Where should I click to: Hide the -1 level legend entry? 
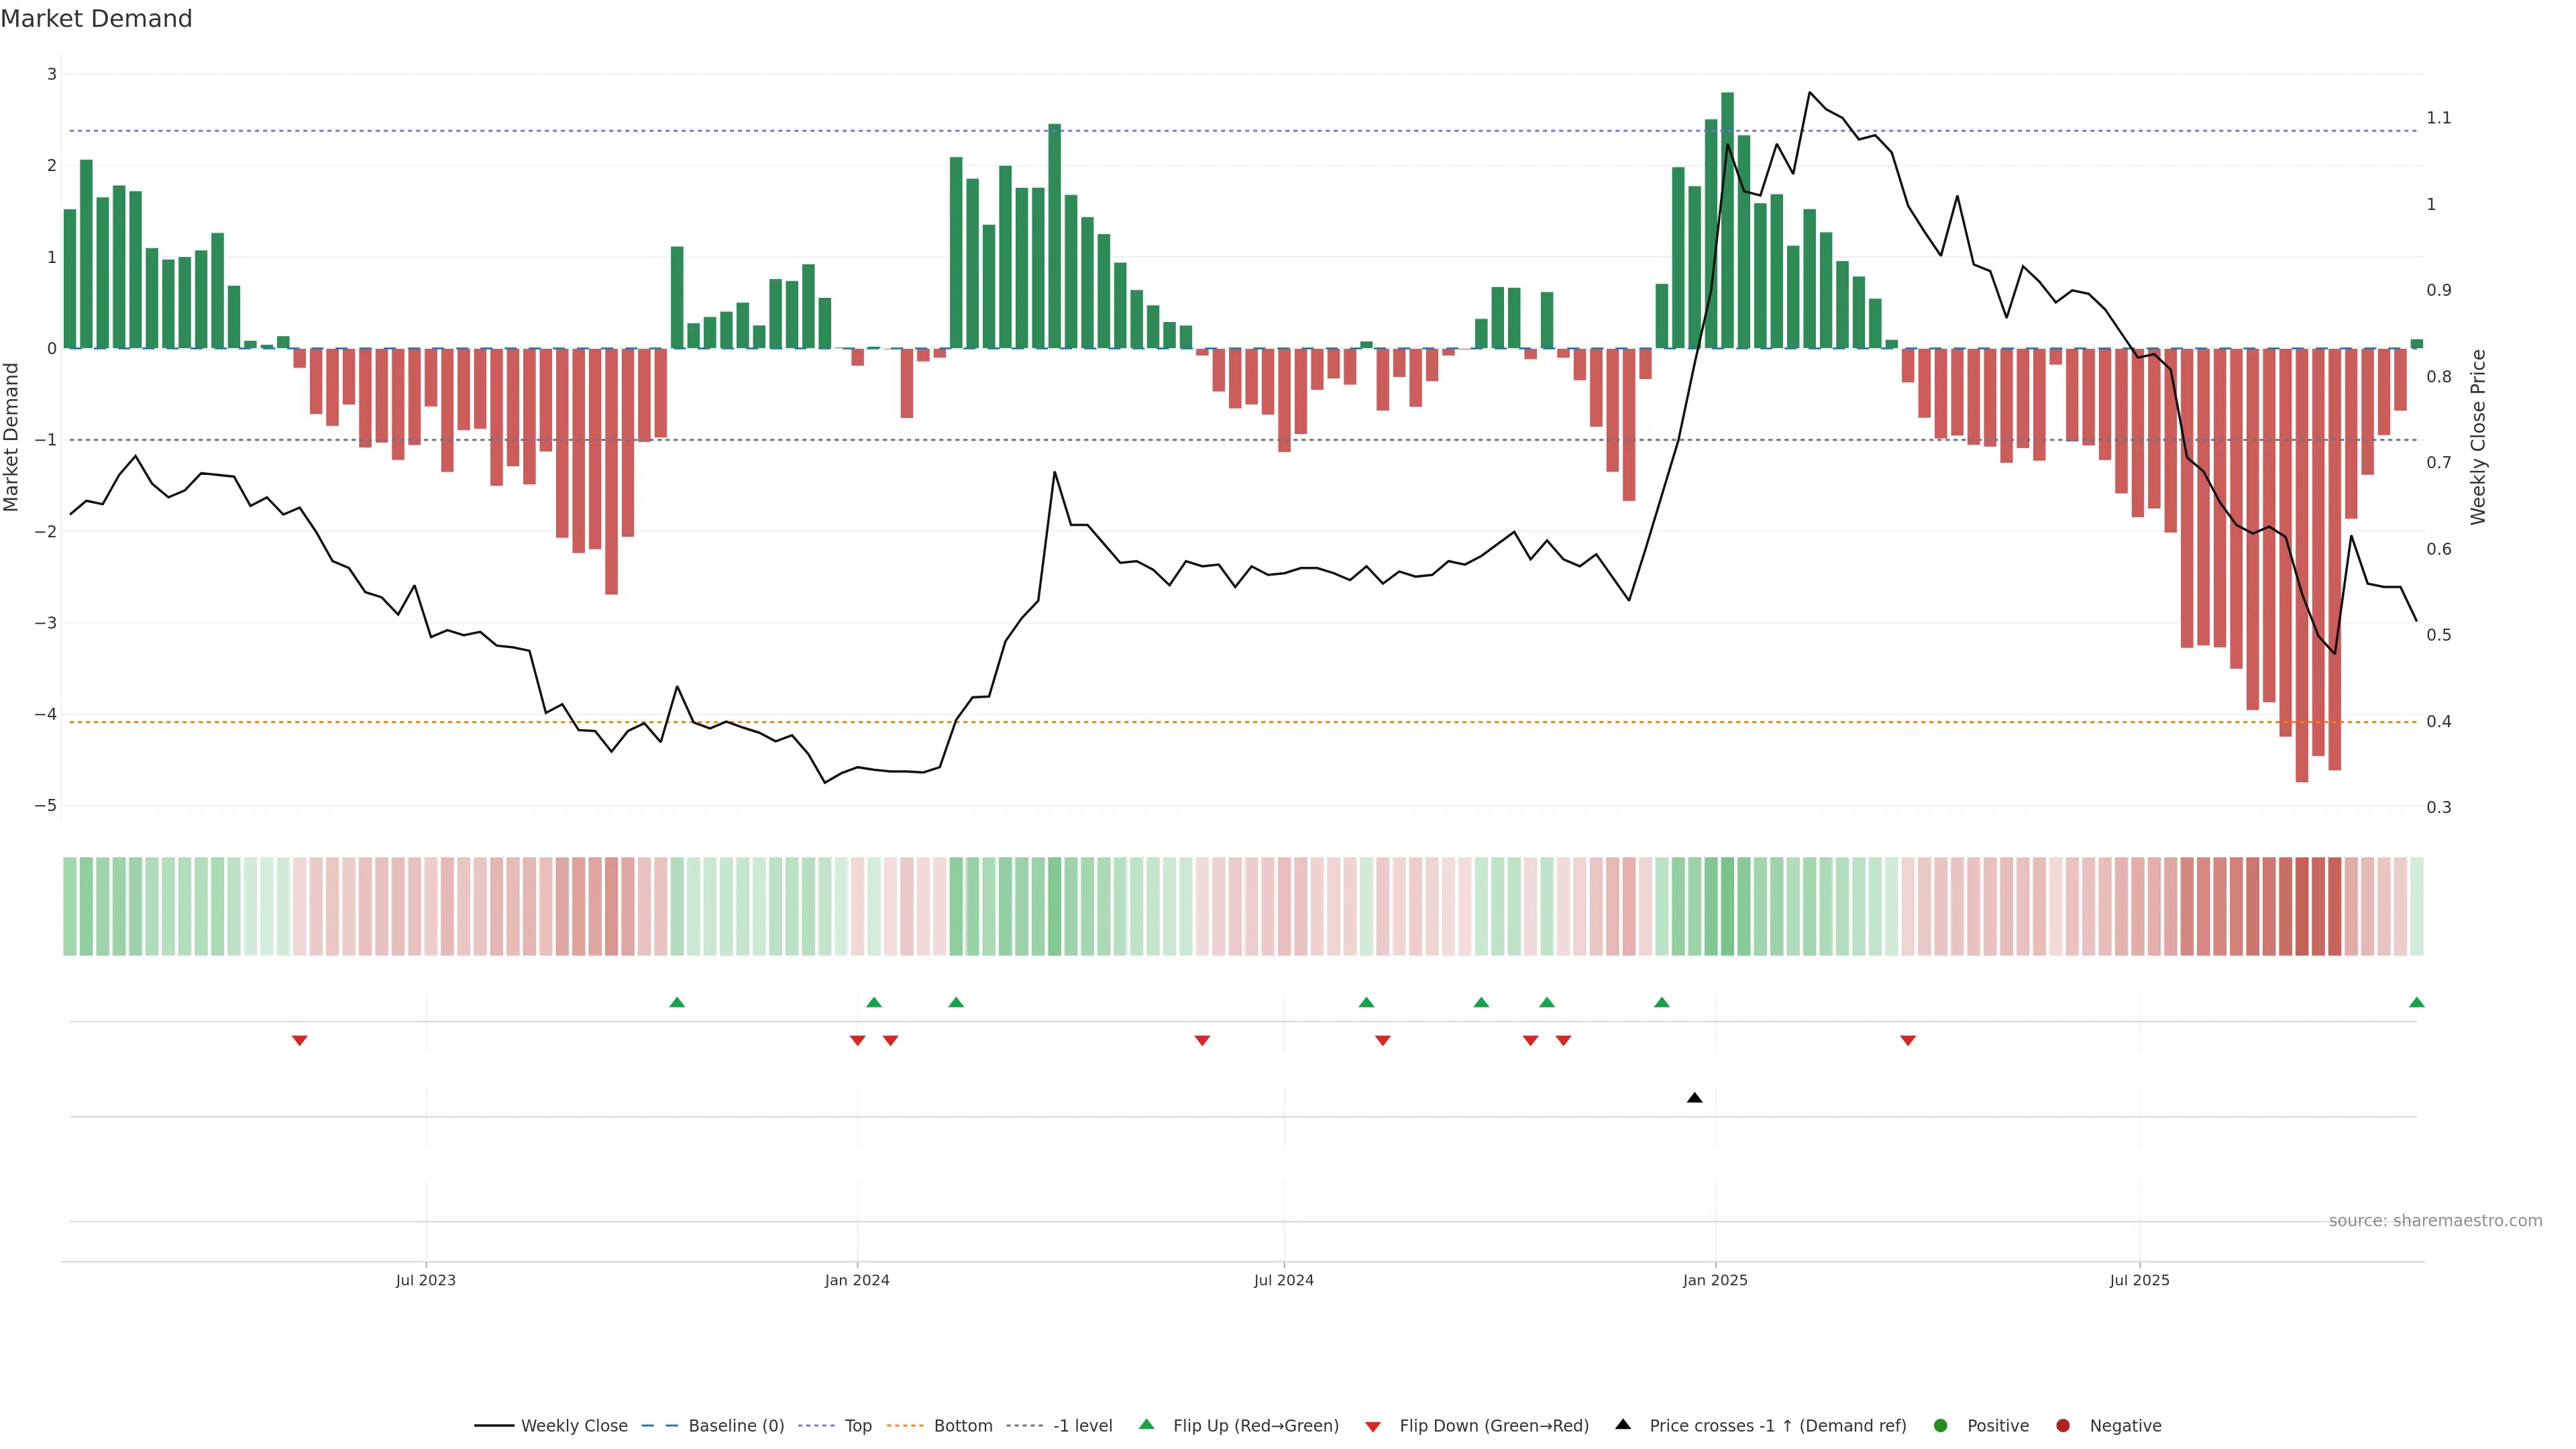1082,1426
